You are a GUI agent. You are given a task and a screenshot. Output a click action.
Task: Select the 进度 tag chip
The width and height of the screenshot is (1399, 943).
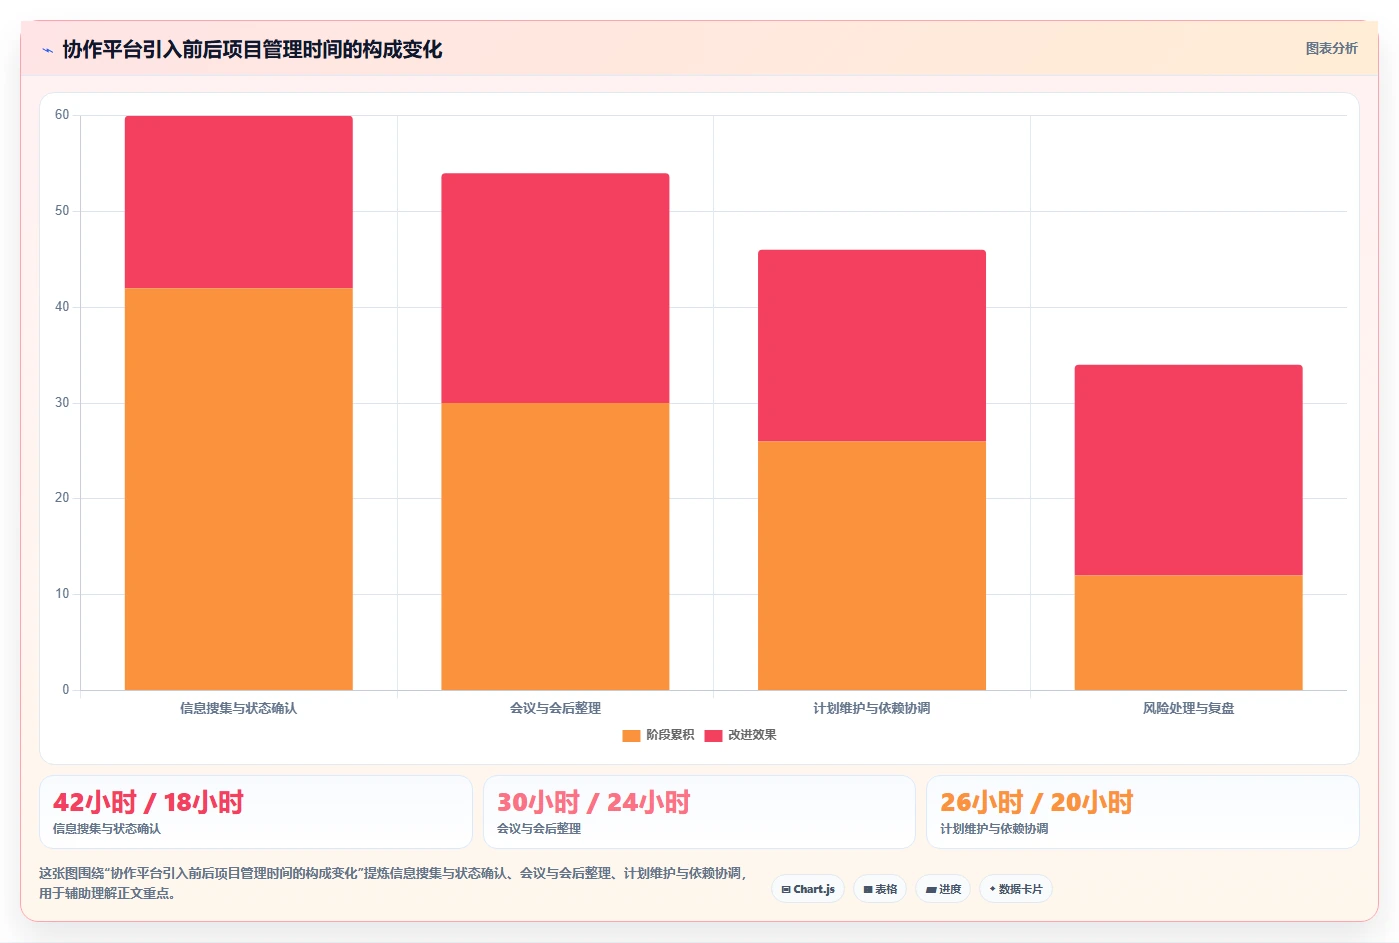[x=943, y=889]
